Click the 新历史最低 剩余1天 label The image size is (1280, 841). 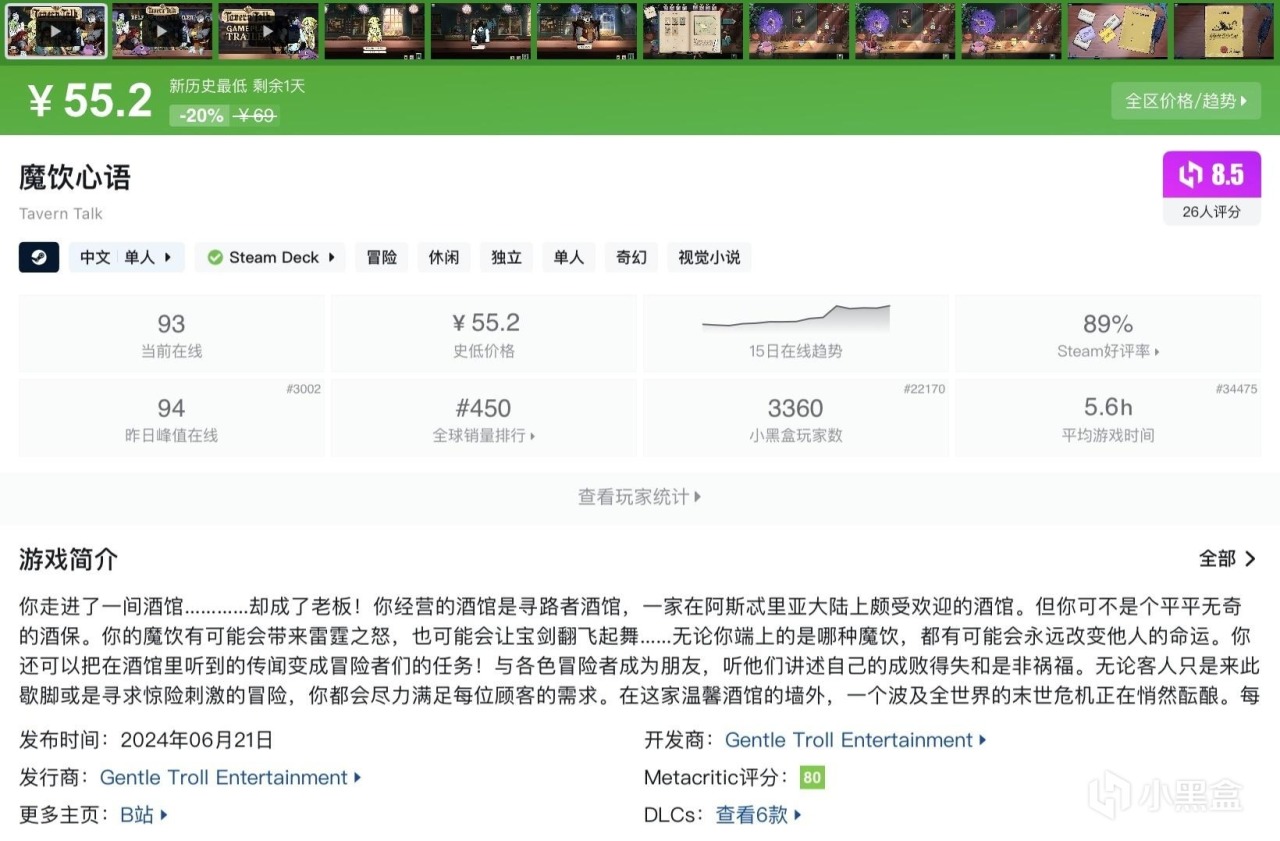coord(237,86)
